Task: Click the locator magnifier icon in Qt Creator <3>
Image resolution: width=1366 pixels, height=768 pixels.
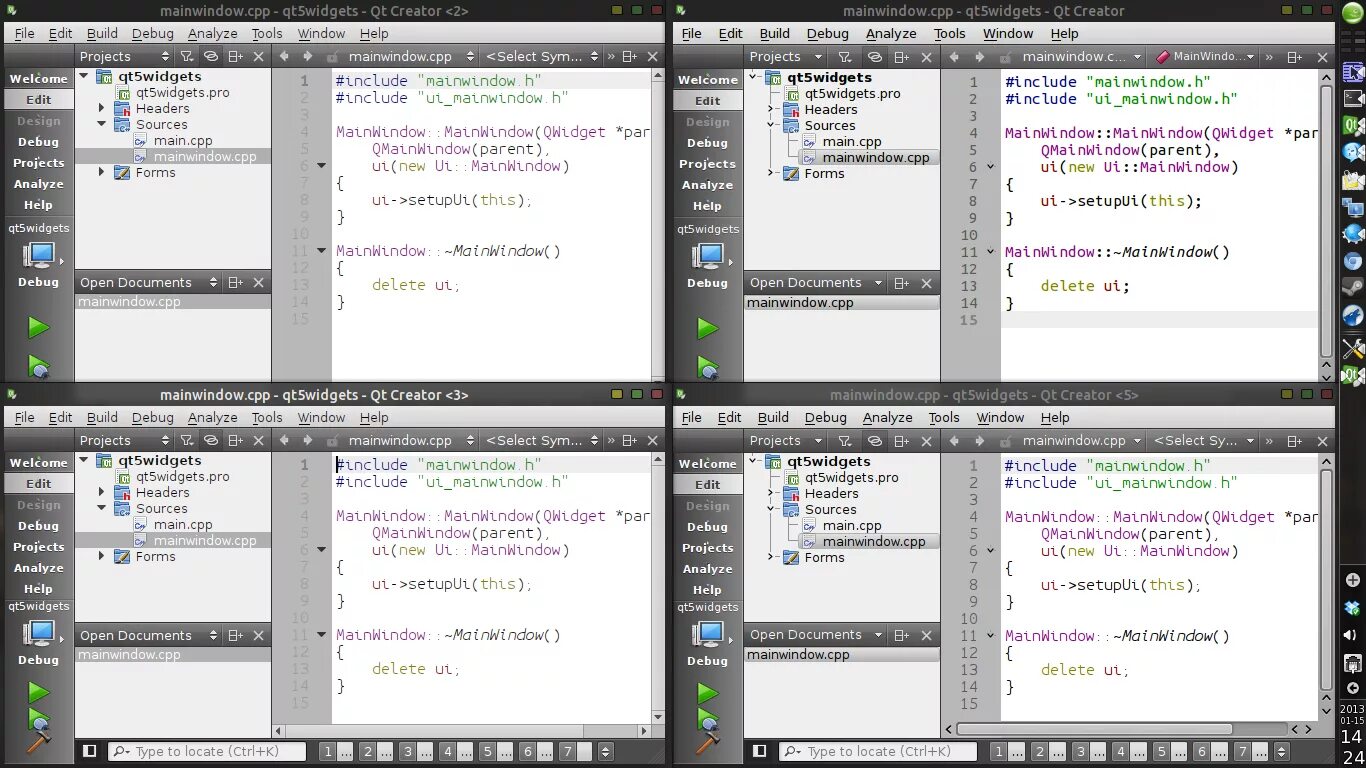Action: [120, 751]
